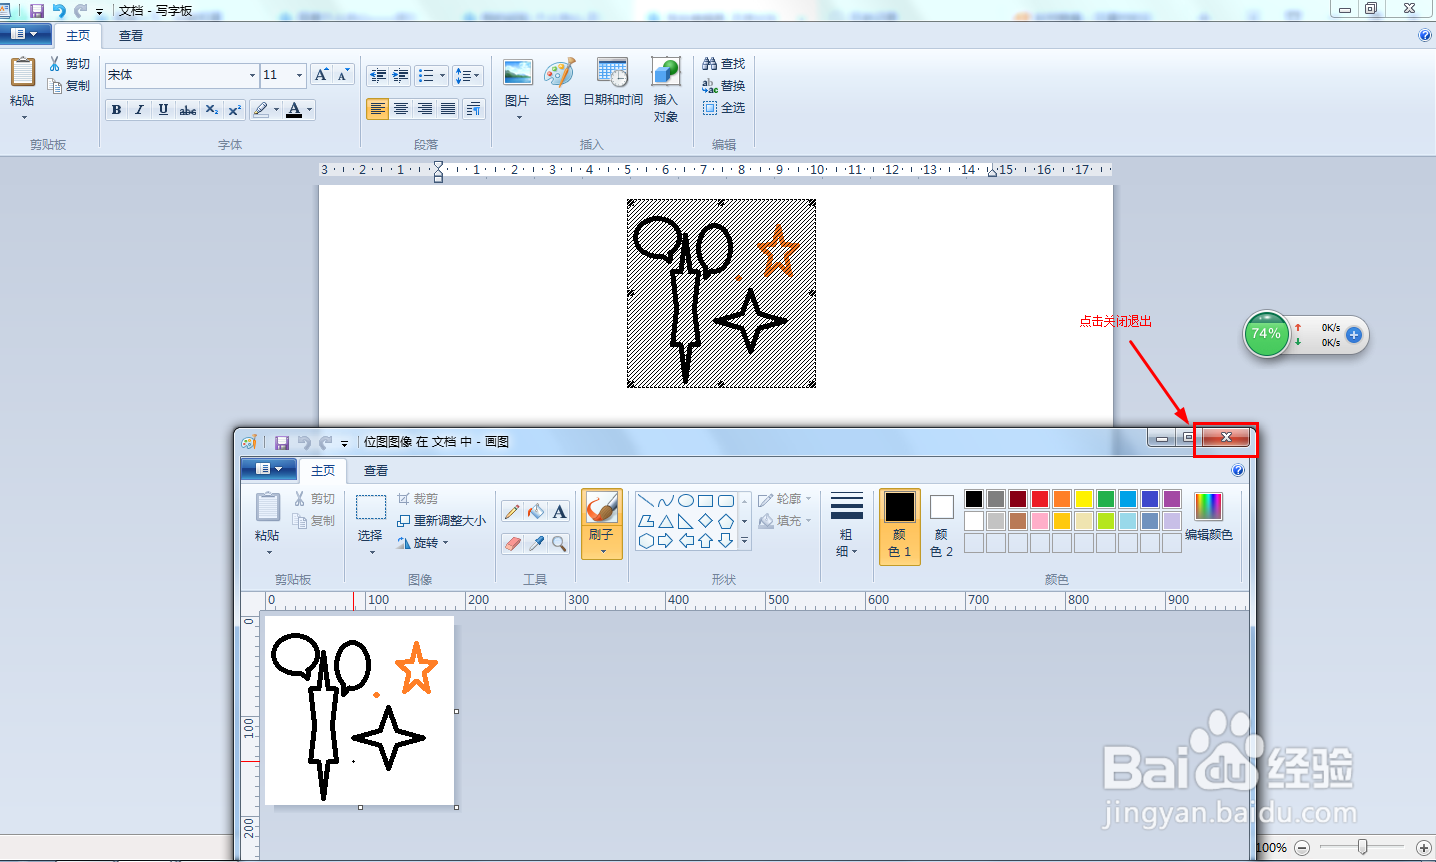Select the Fill bucket tool in Paint
1436x862 pixels.
(536, 512)
